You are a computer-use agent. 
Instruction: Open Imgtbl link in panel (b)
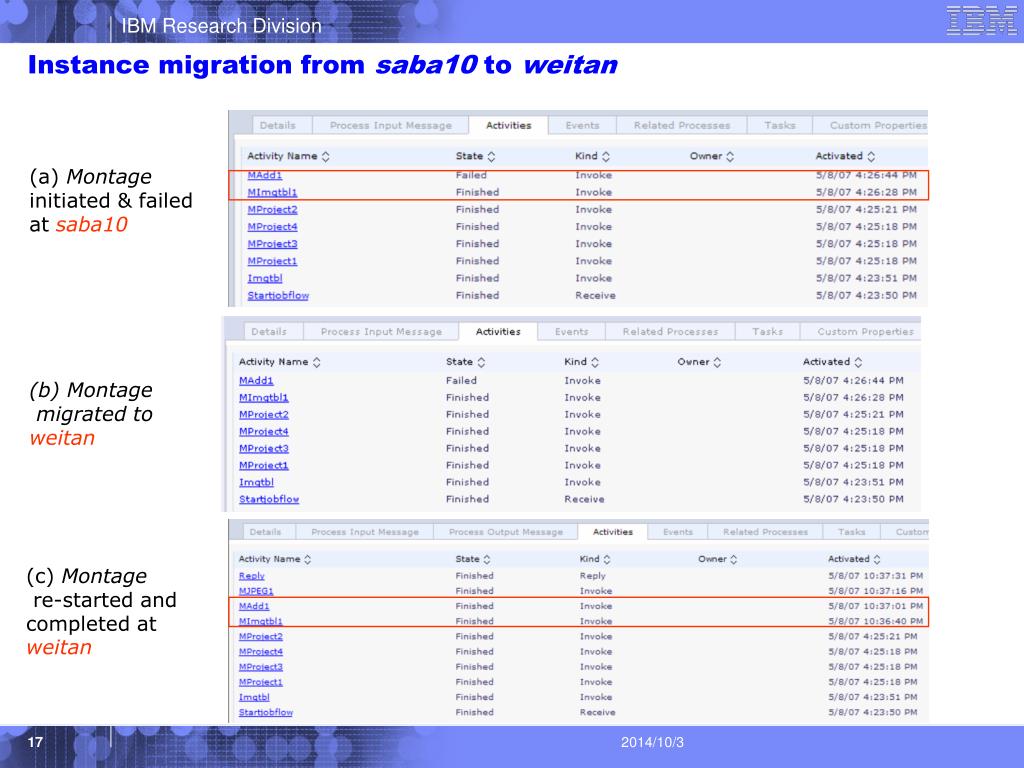coord(256,483)
